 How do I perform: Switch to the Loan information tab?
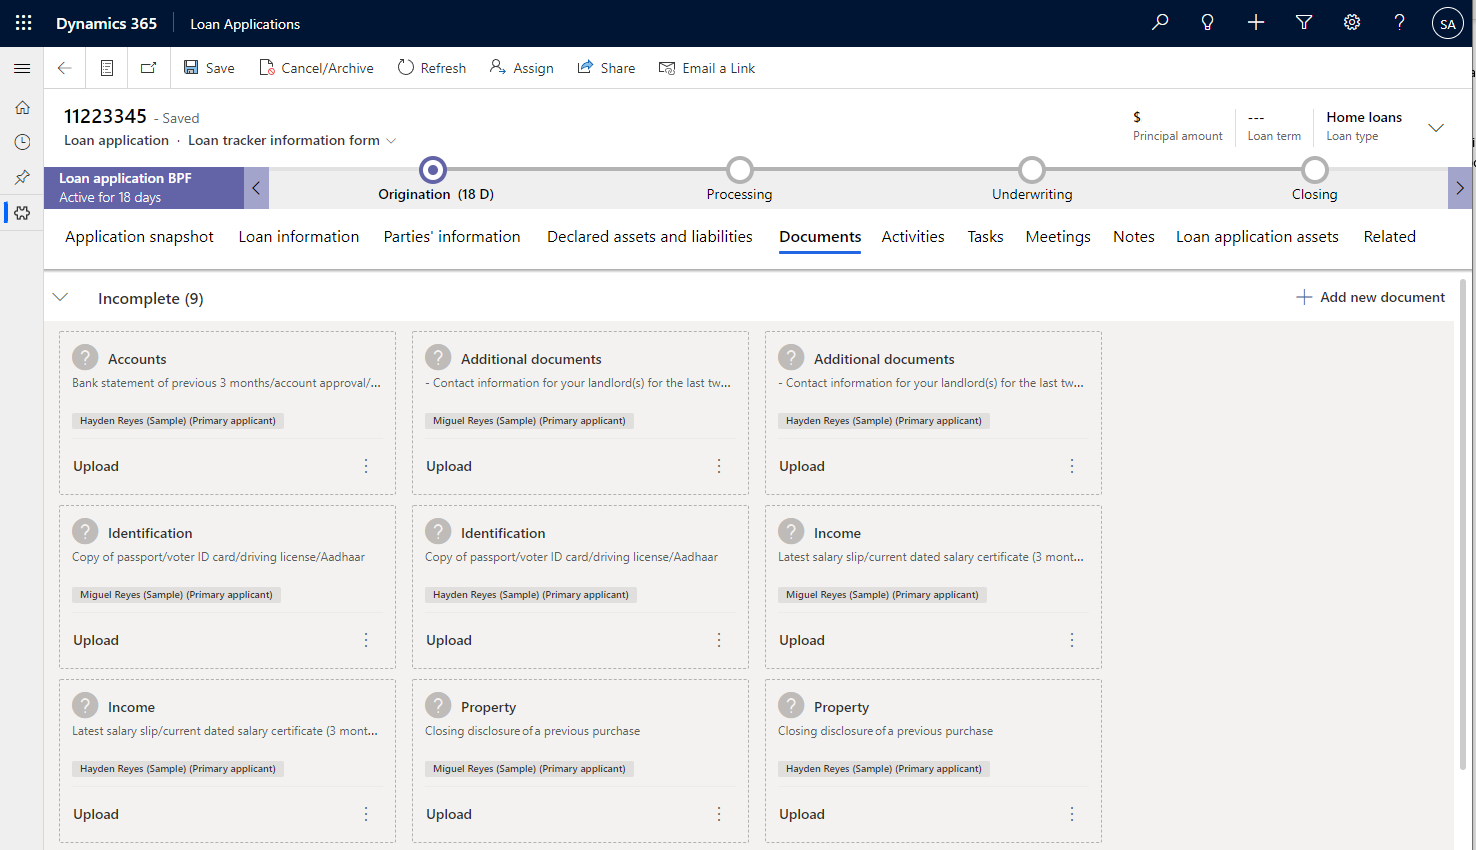pos(299,237)
